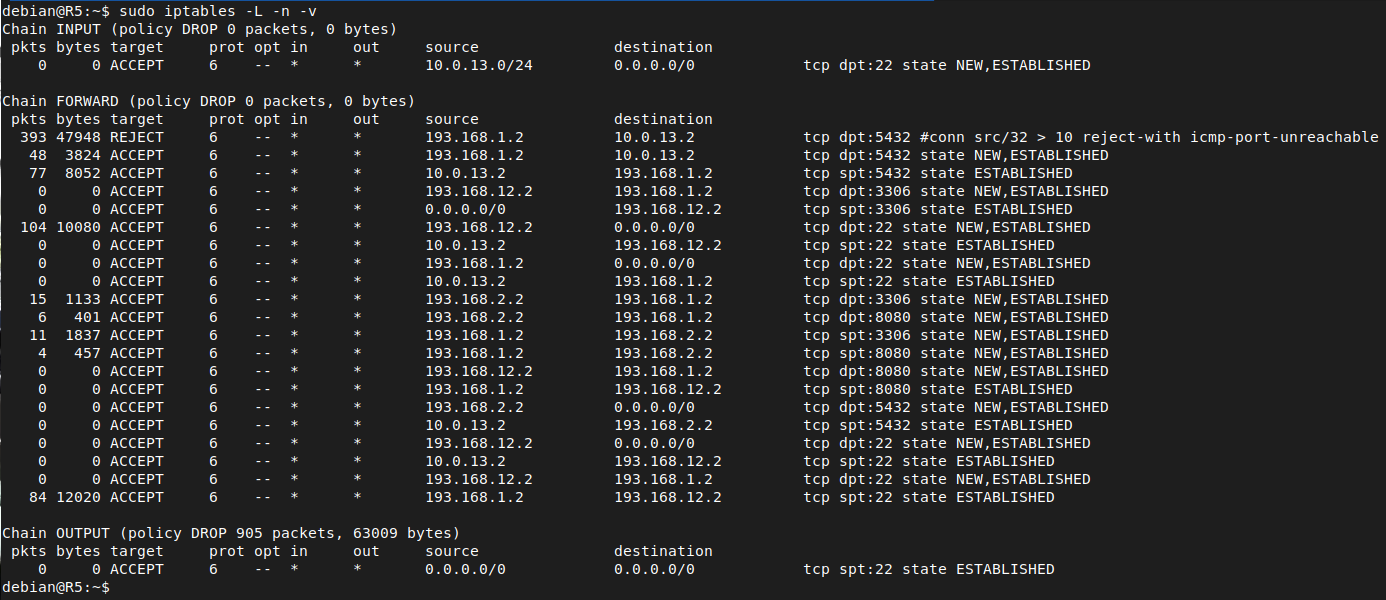
Task: Click the 104 packets counter in FORWARD
Action: (x=33, y=227)
